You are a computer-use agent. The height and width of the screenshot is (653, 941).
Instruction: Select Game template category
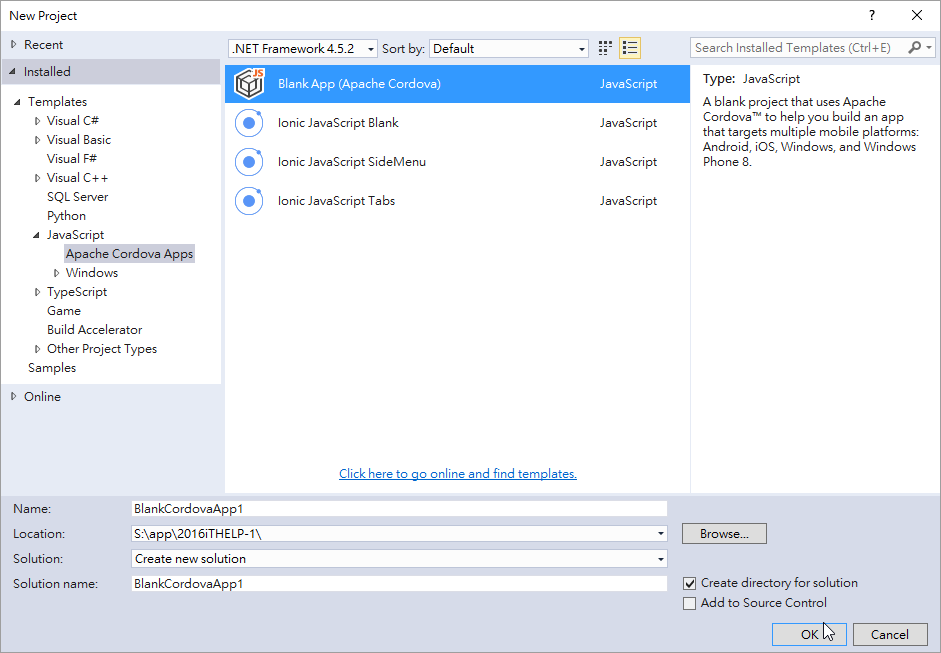[64, 311]
